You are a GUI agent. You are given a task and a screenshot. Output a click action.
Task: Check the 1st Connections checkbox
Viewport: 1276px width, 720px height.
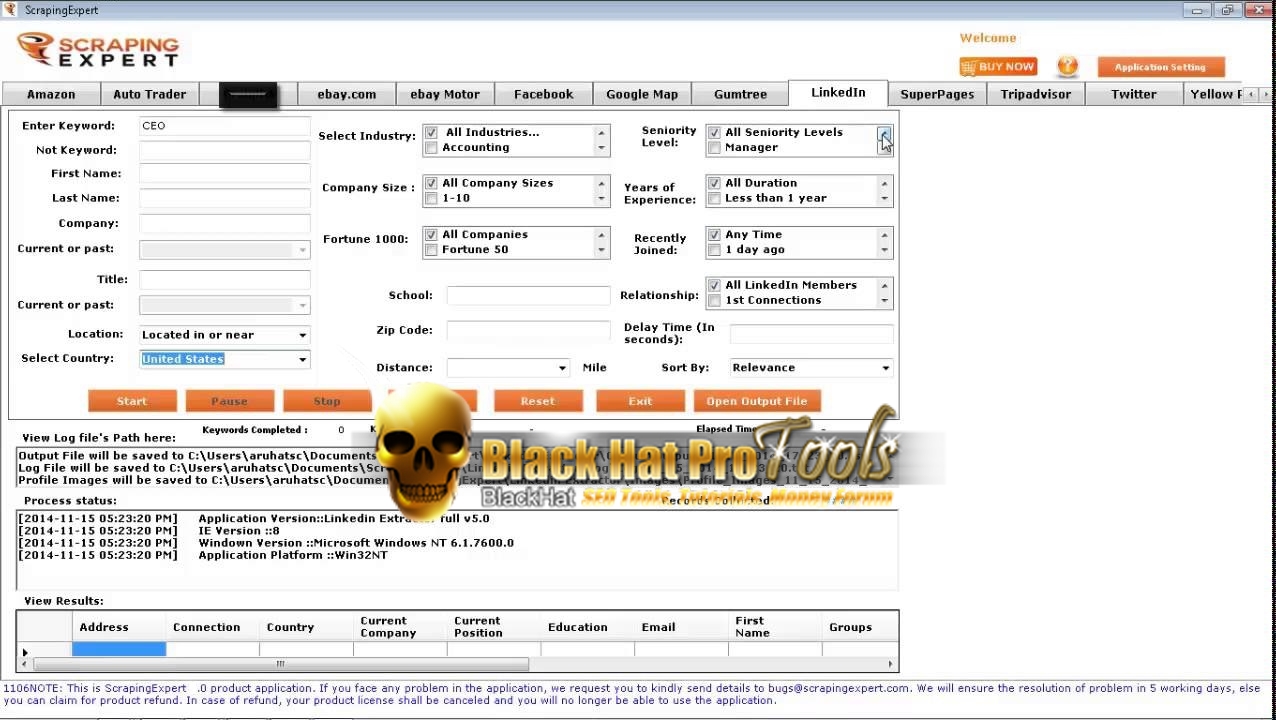[x=714, y=300]
